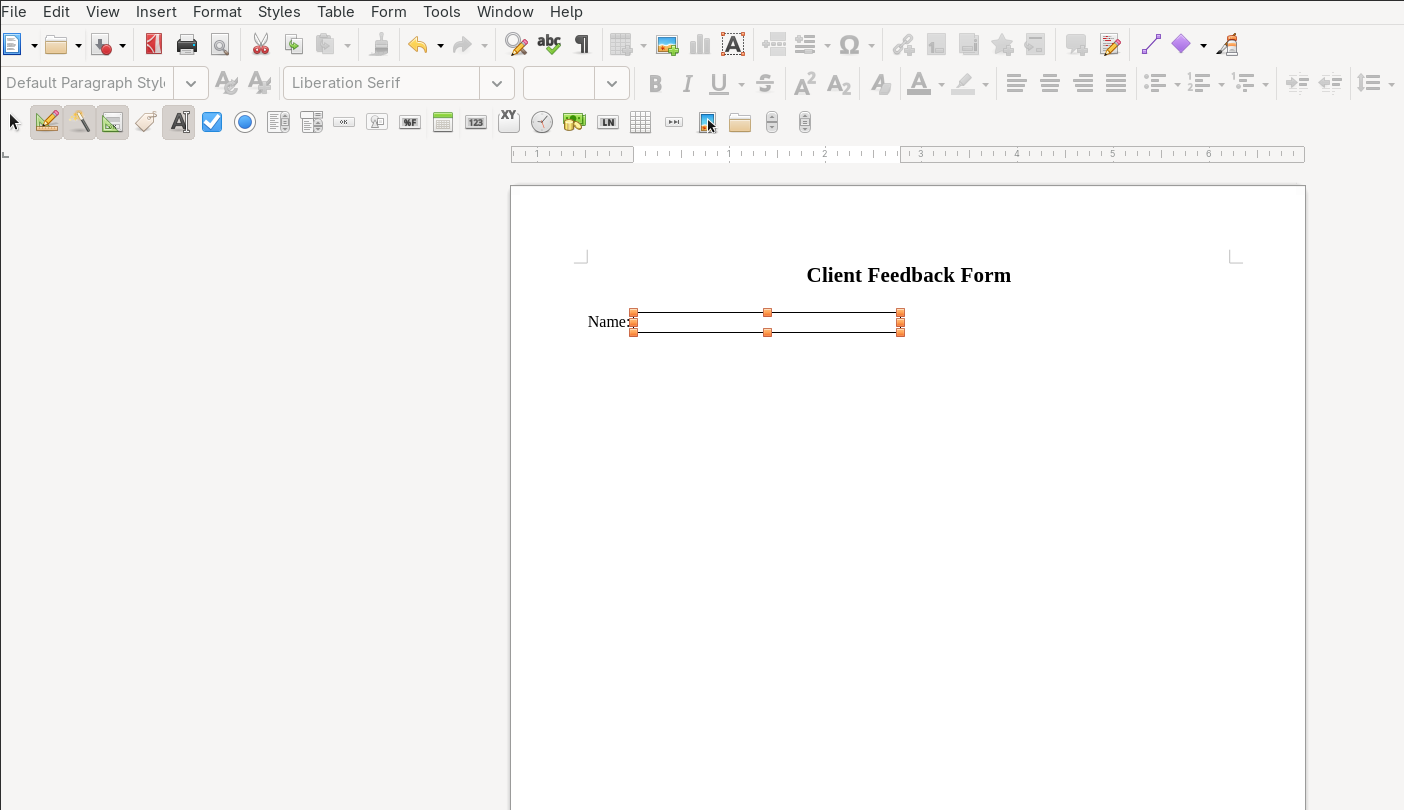Expand the Line Spacing dropdown
This screenshot has height=810, width=1404.
1391,84
